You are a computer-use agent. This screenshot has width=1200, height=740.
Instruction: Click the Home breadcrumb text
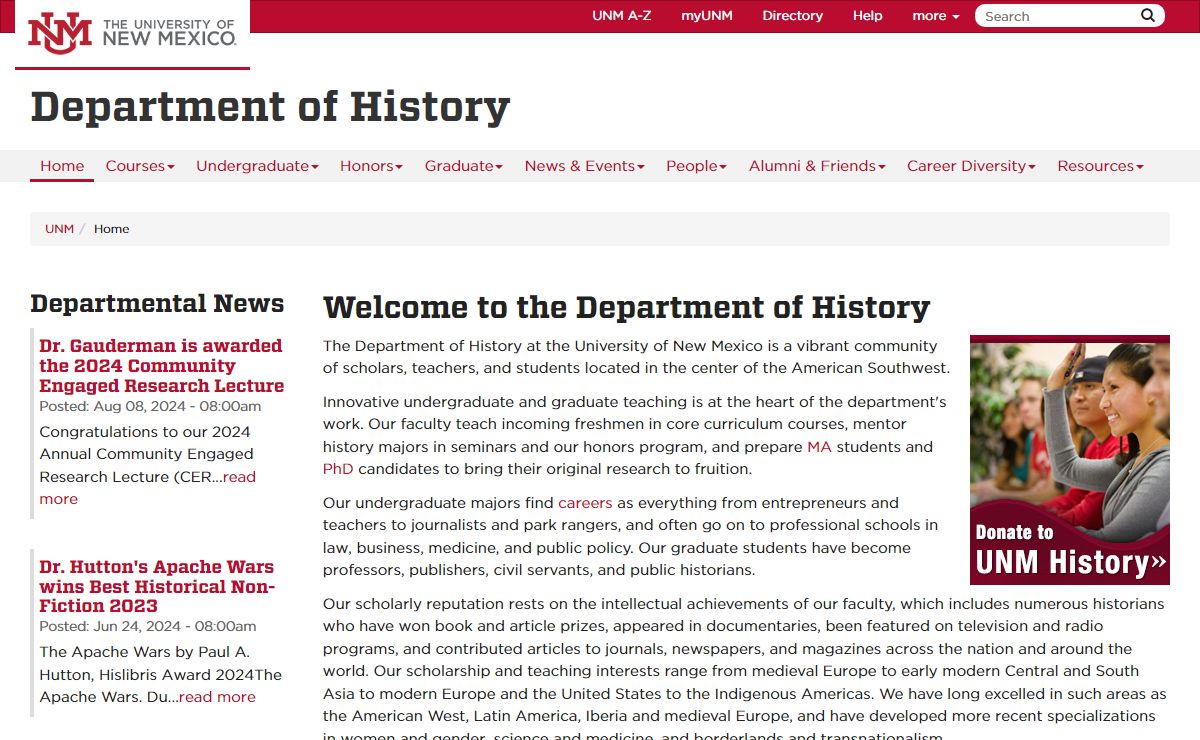[x=111, y=229]
